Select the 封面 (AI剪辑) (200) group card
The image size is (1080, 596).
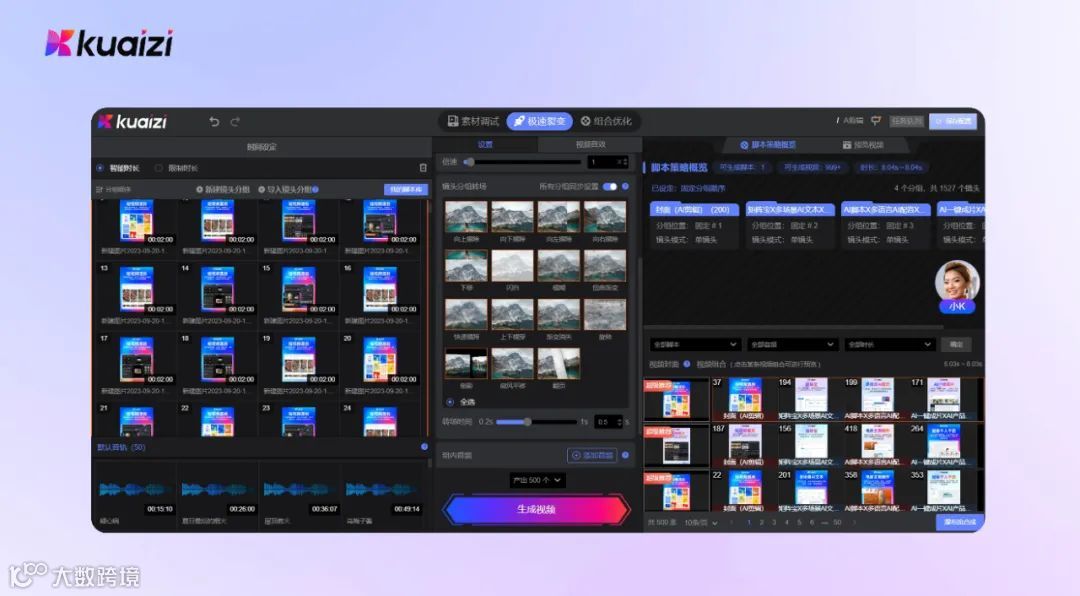(694, 224)
